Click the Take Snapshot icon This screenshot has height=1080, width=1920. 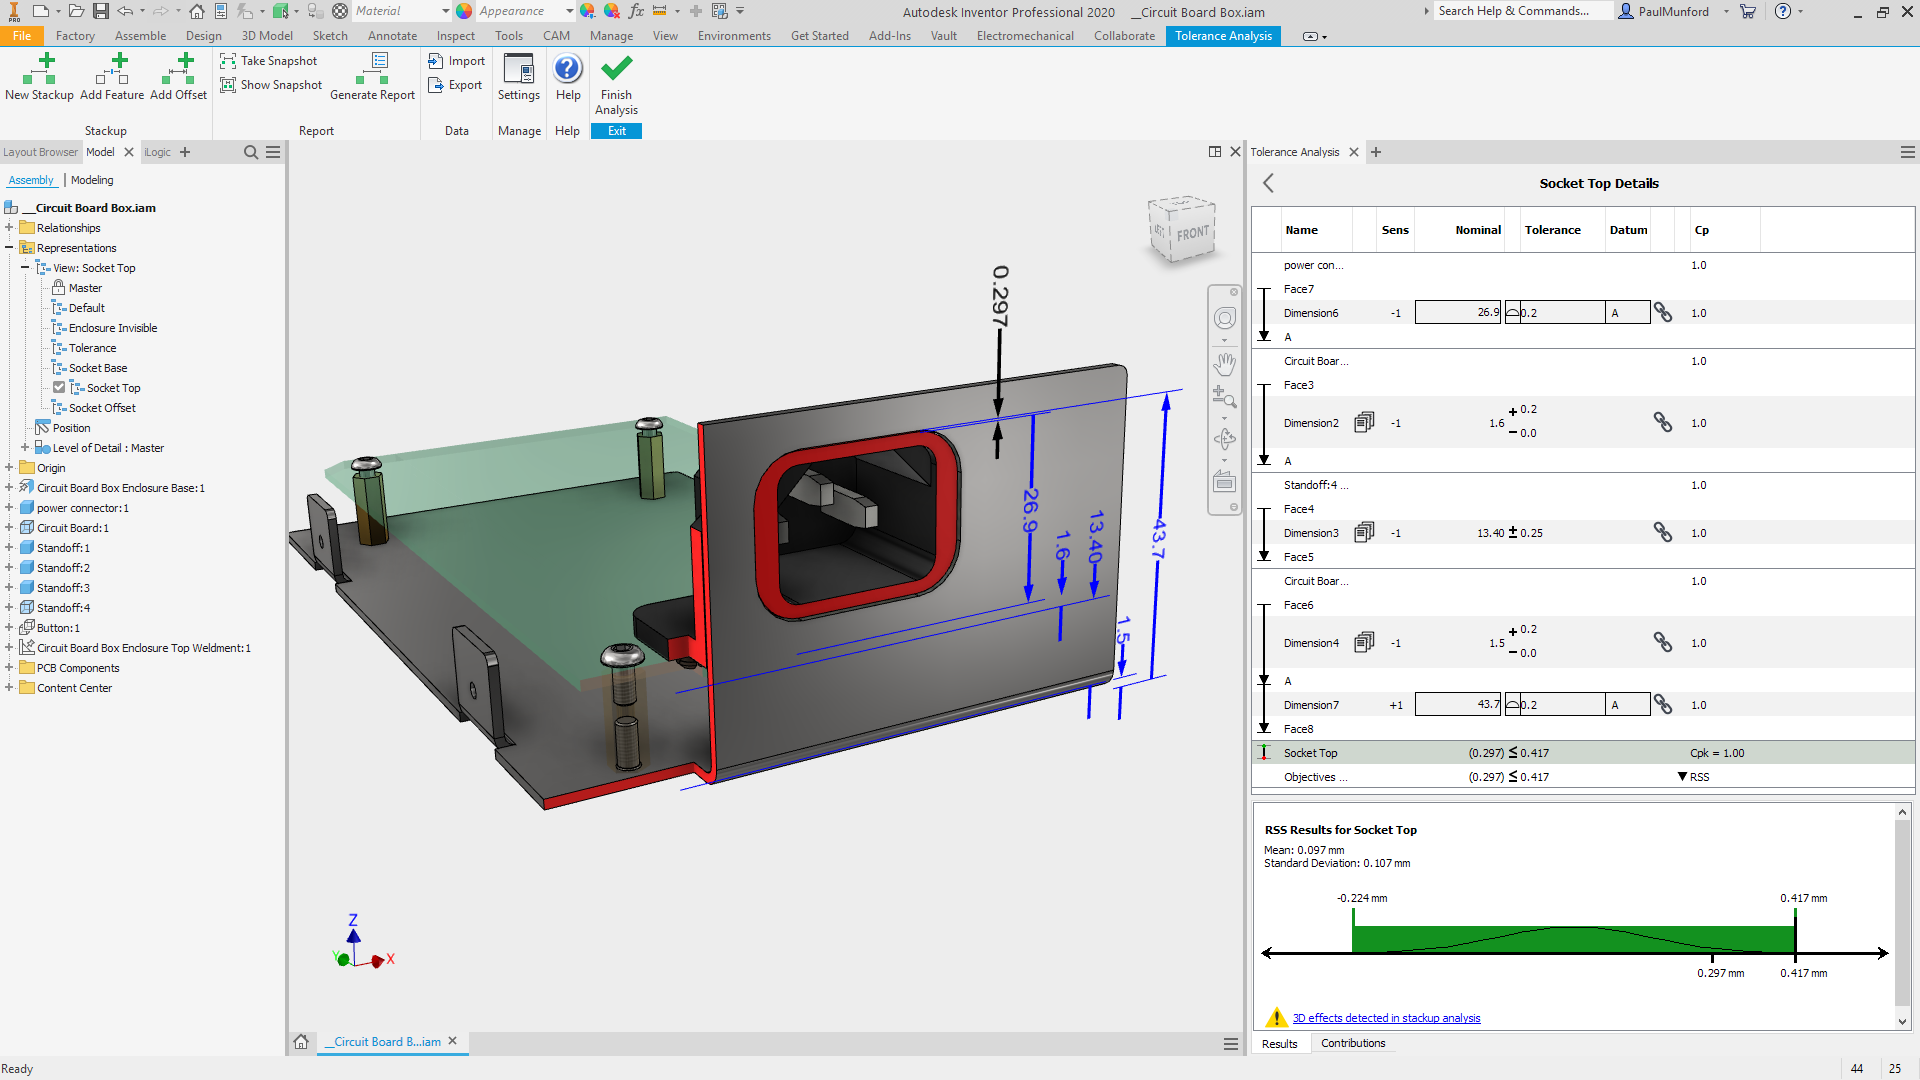coord(228,60)
